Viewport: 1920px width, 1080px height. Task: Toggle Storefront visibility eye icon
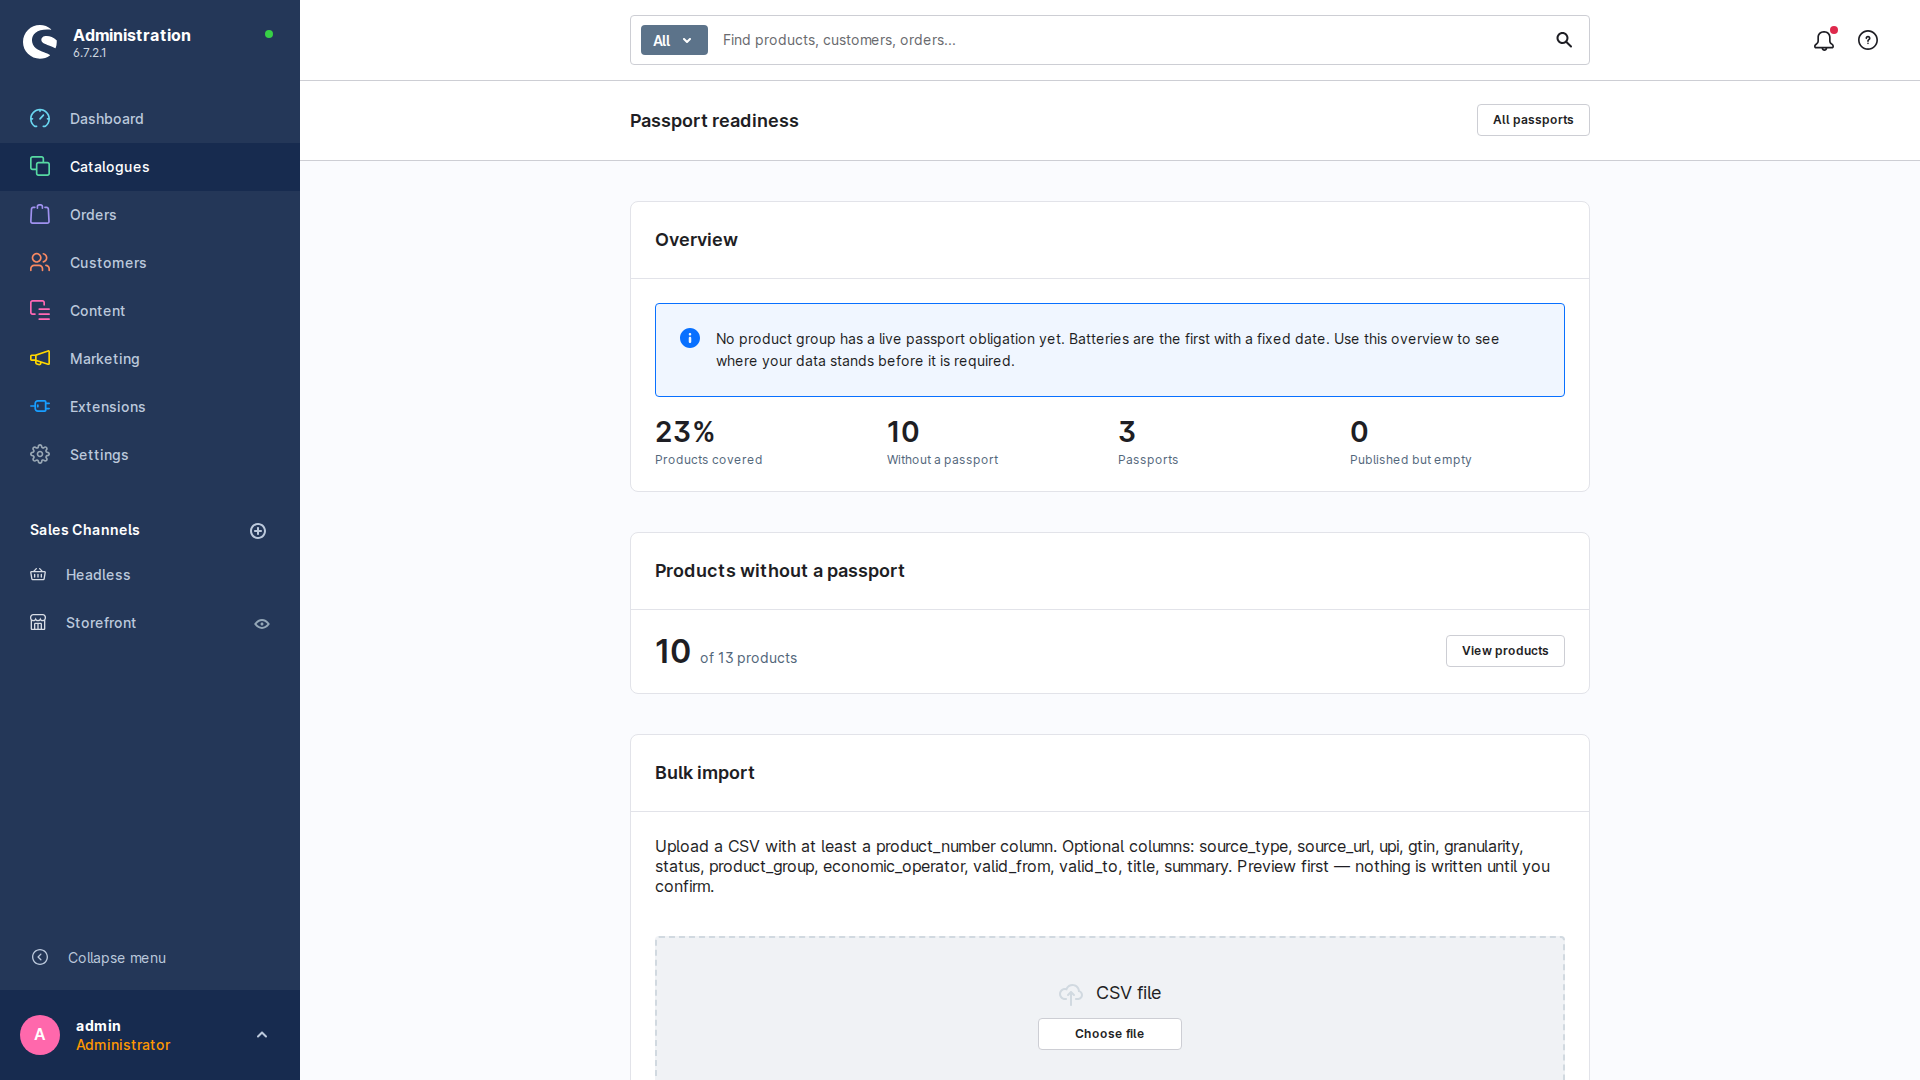click(262, 624)
